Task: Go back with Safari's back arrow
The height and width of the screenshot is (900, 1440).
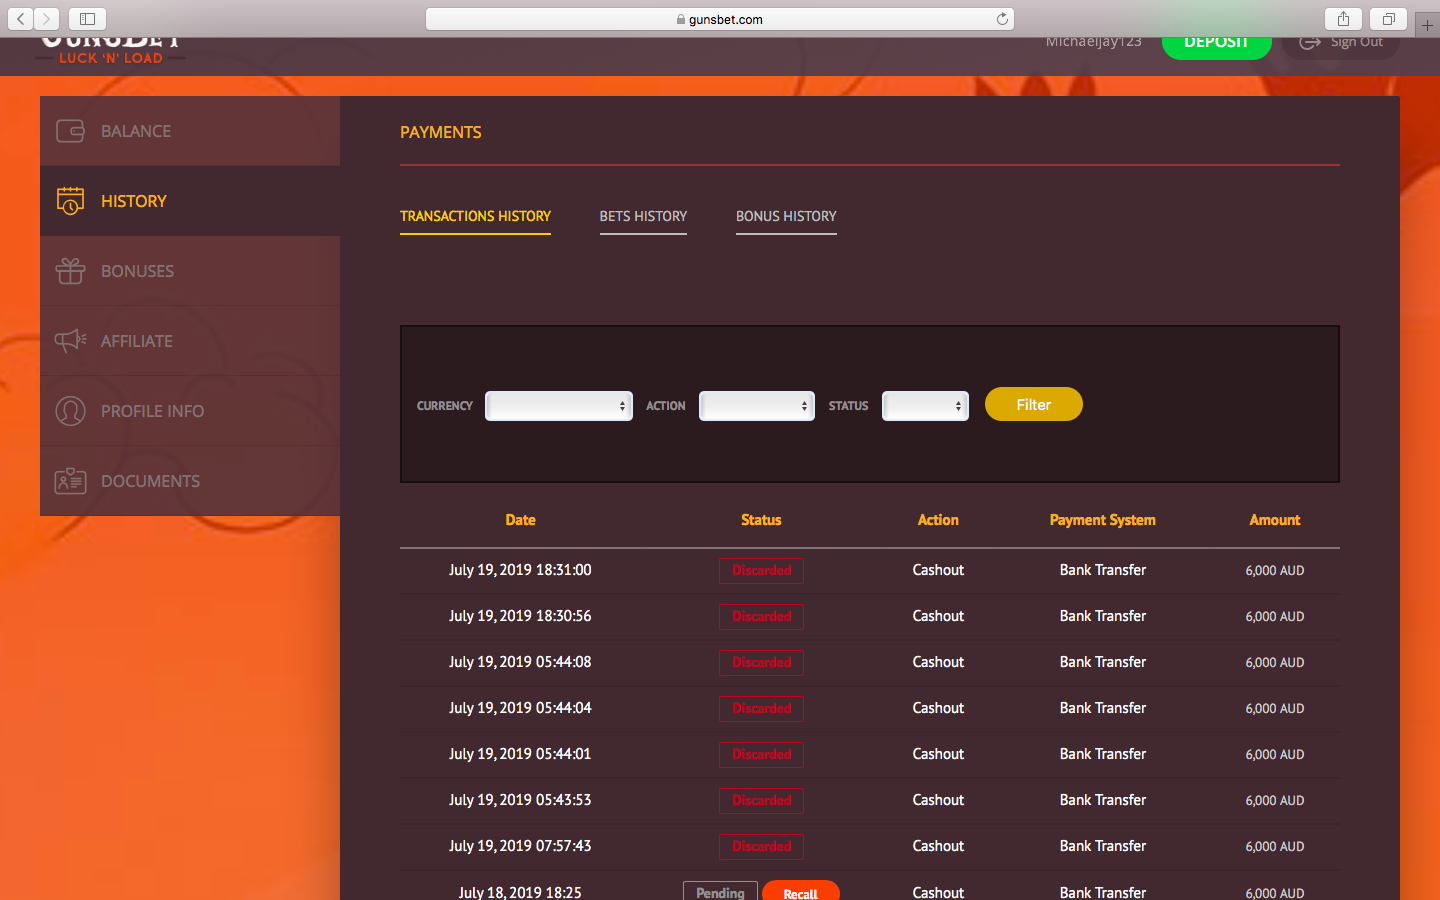Action: coord(21,19)
